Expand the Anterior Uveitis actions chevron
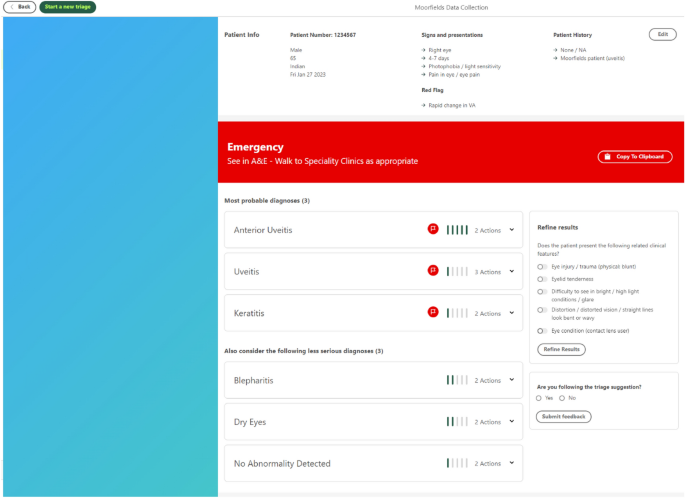 click(511, 229)
